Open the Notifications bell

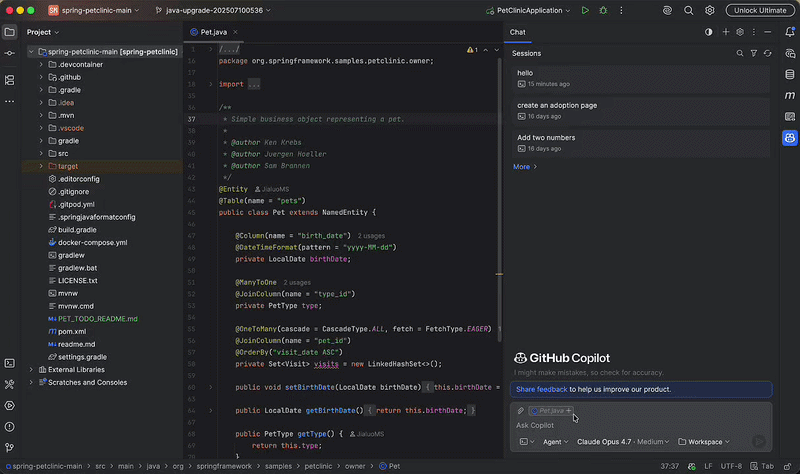[790, 32]
